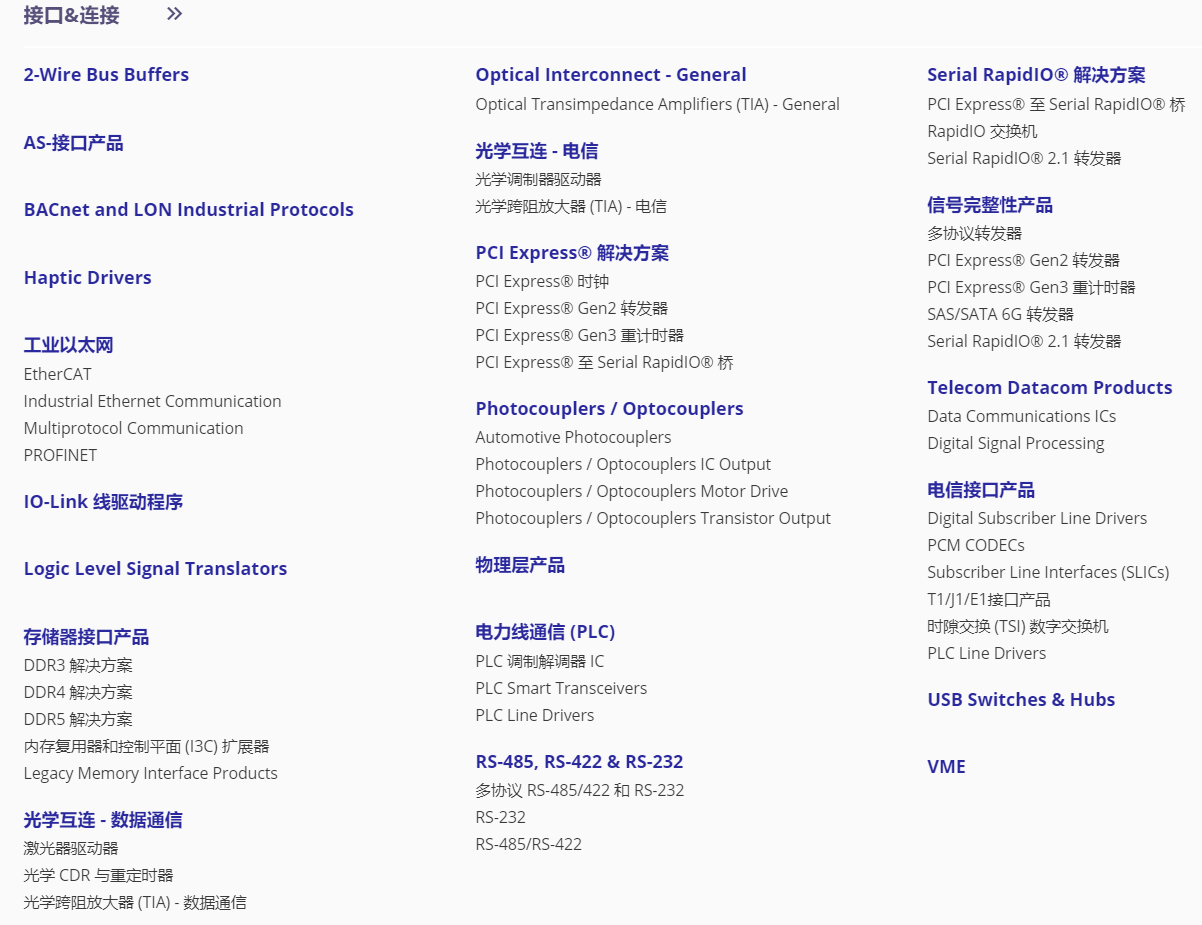
Task: Select Subscriber Line Interfaces (SLICs)
Action: [x=1049, y=573]
